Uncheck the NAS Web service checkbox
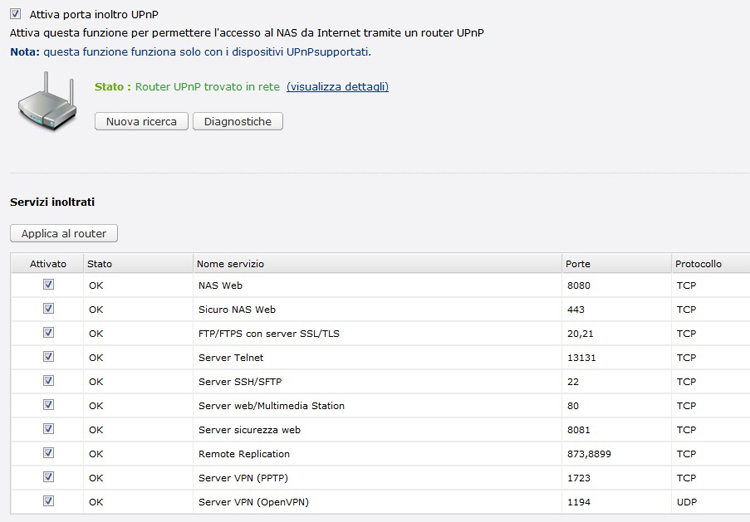 pos(48,285)
